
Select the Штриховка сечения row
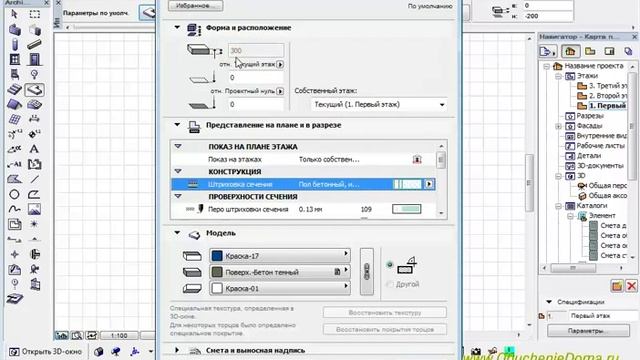click(303, 184)
